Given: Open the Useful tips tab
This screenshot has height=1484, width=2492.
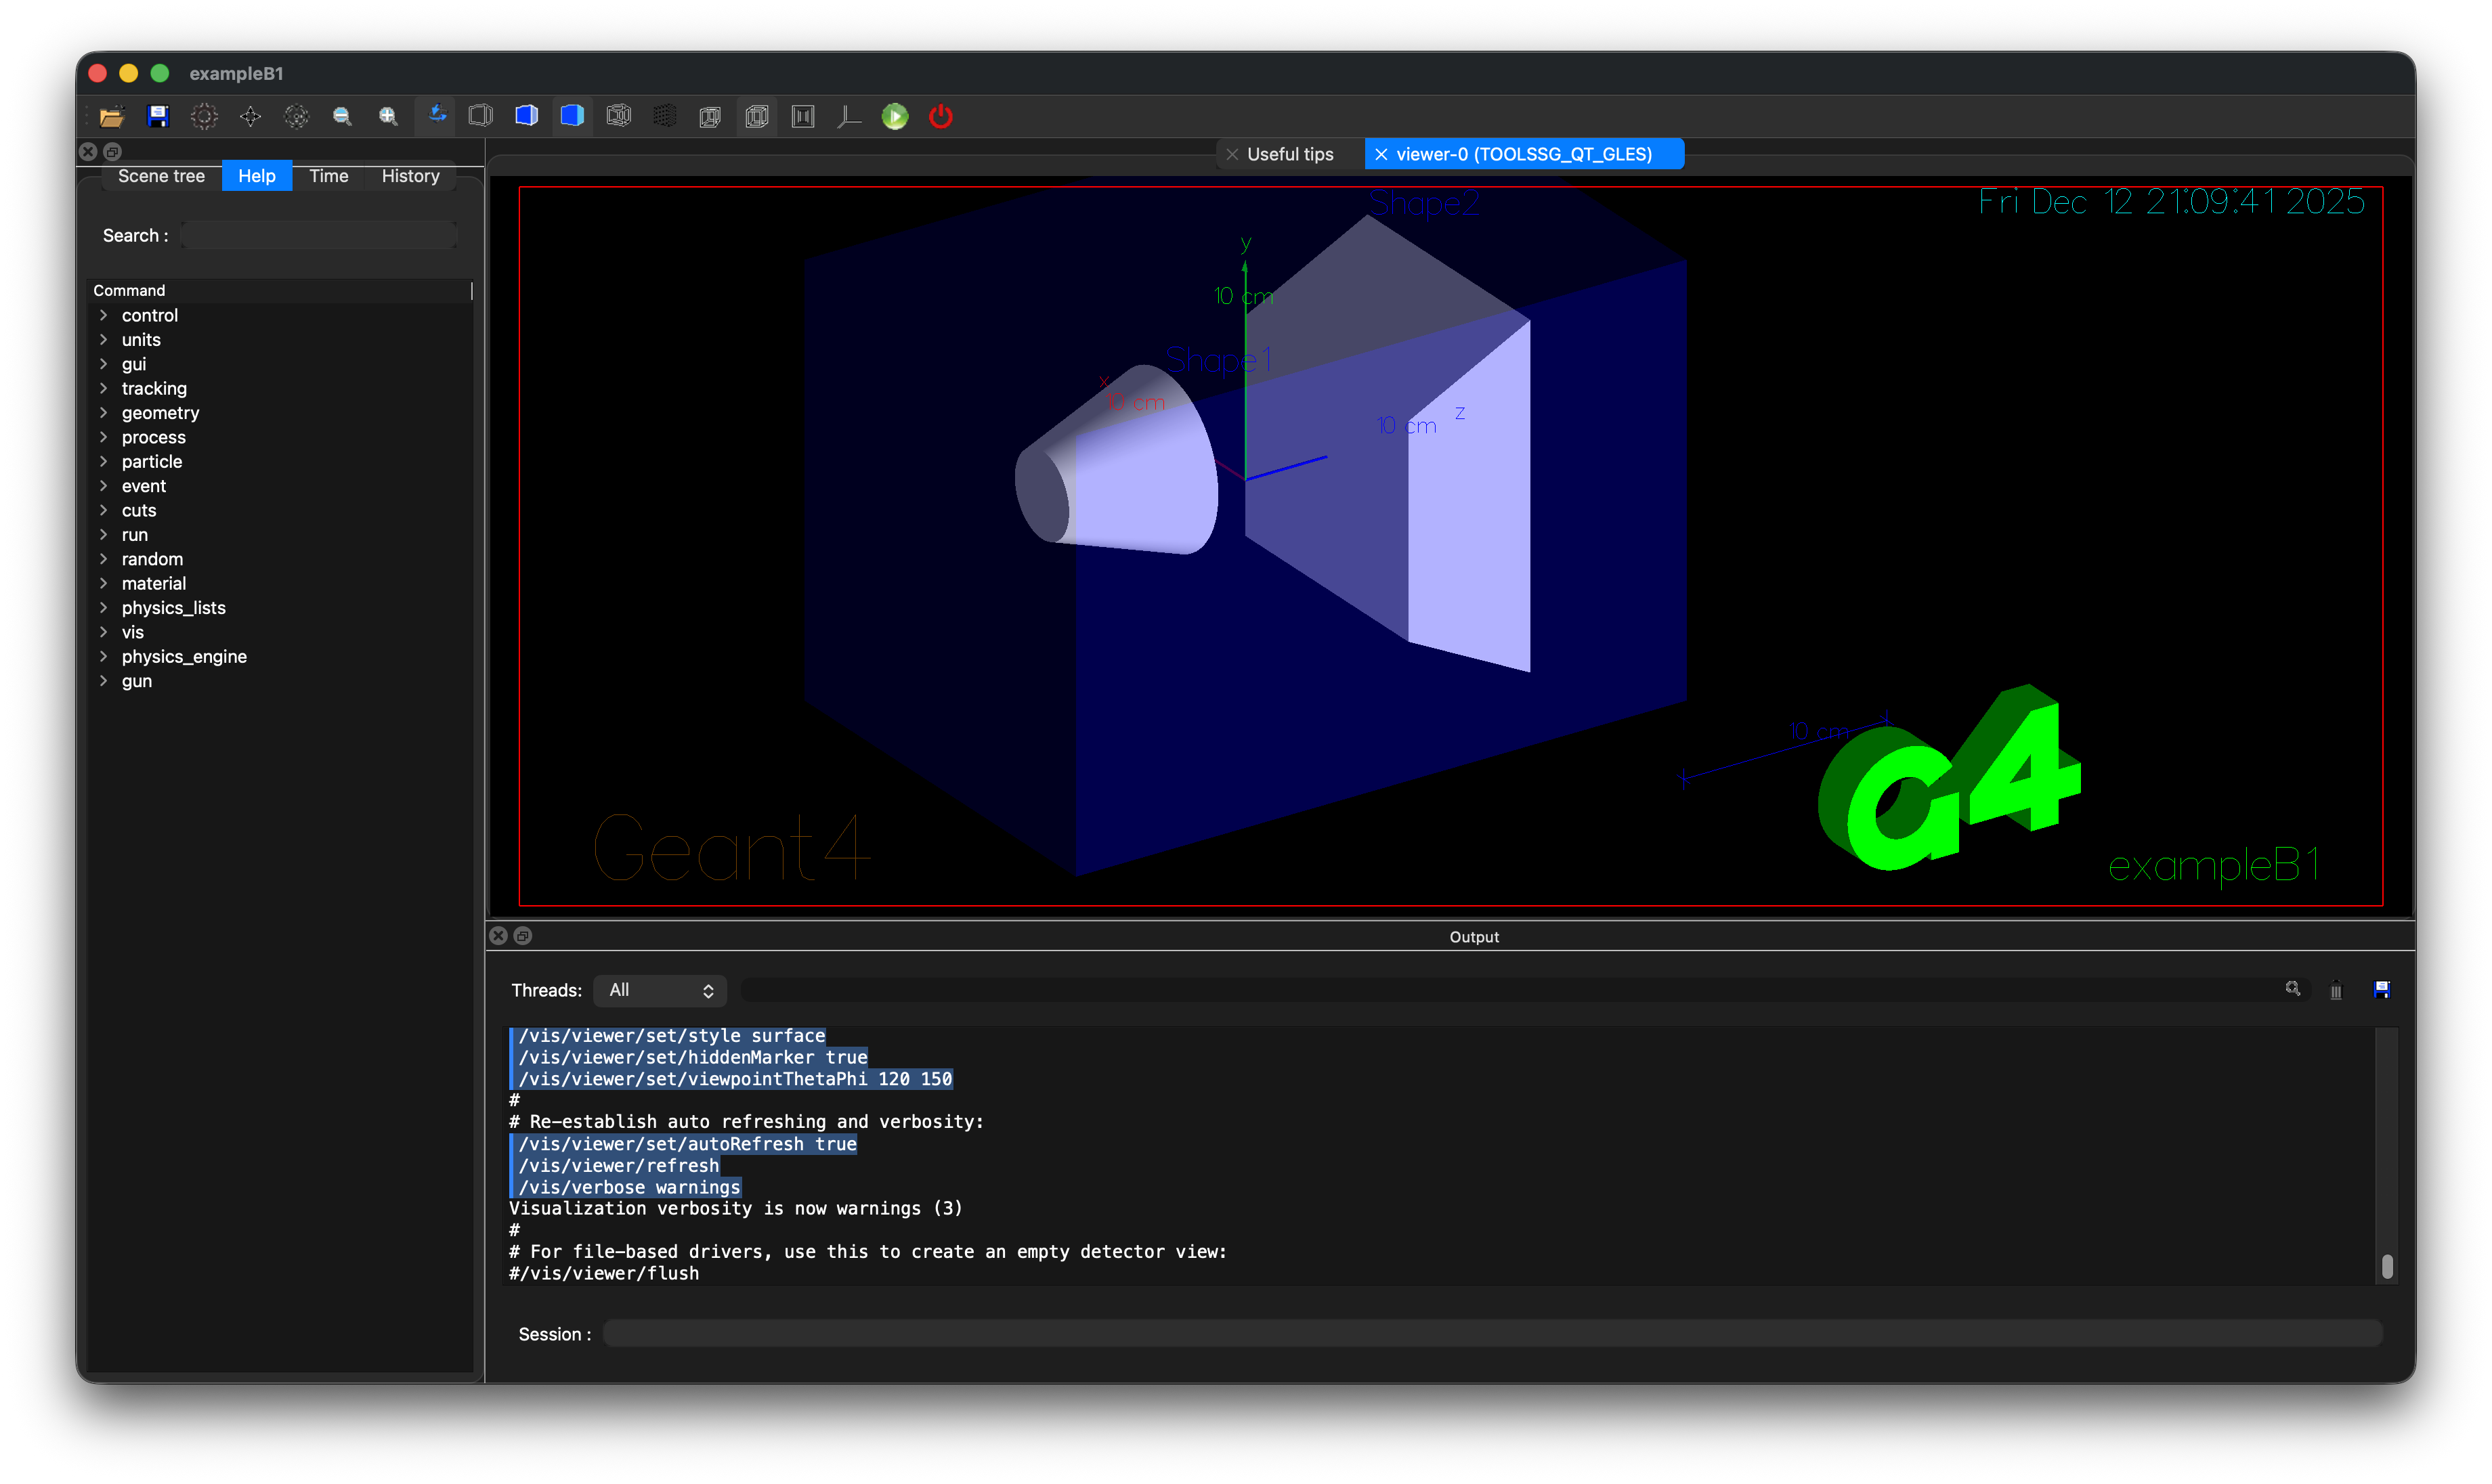Looking at the screenshot, I should [x=1289, y=154].
